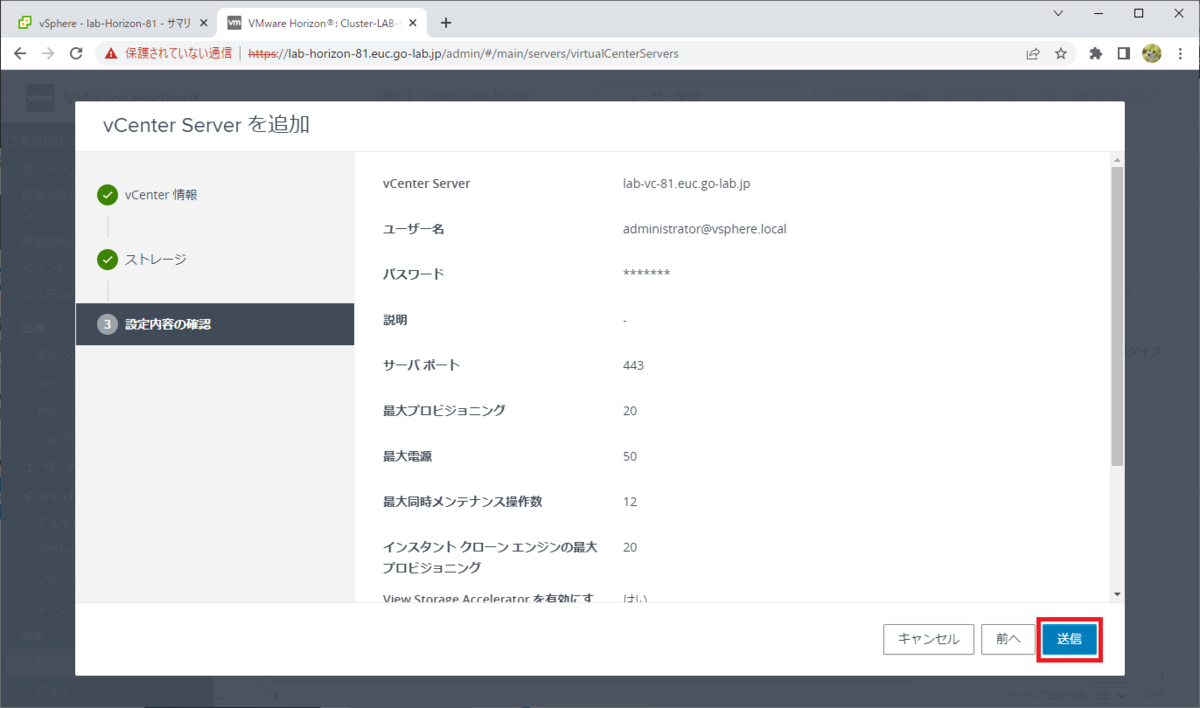The width and height of the screenshot is (1200, 708).
Task: Click the vCenter Server を追加 dialog title
Action: click(x=207, y=125)
